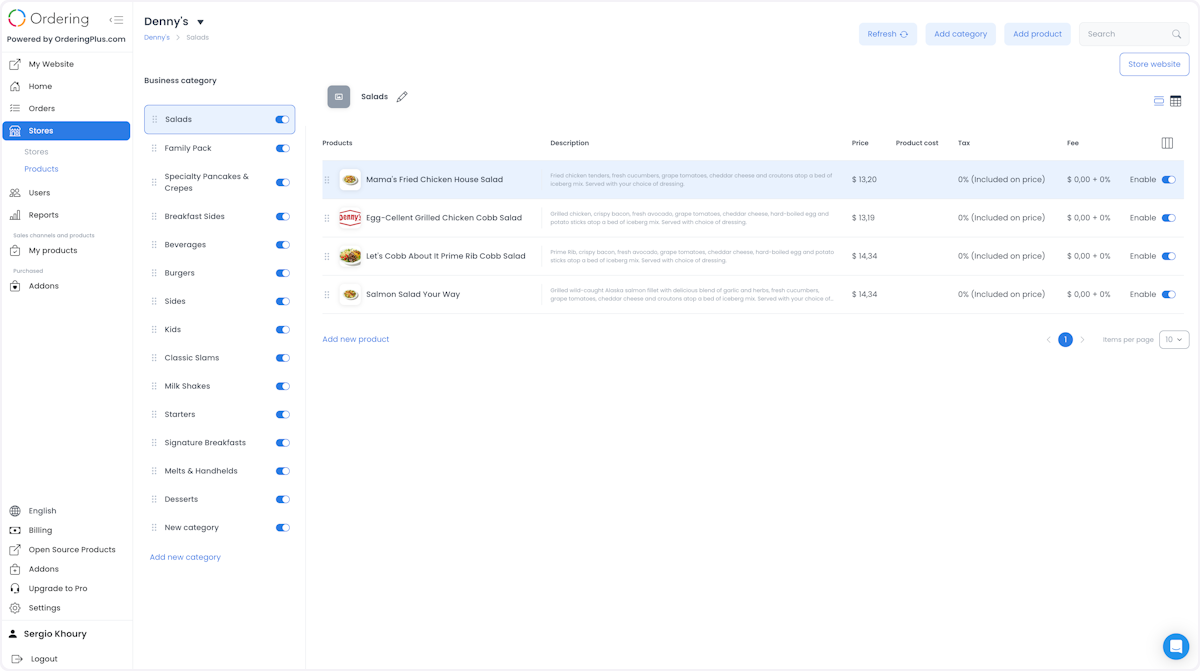
Task: Toggle the Desserts category switch
Action: point(283,500)
